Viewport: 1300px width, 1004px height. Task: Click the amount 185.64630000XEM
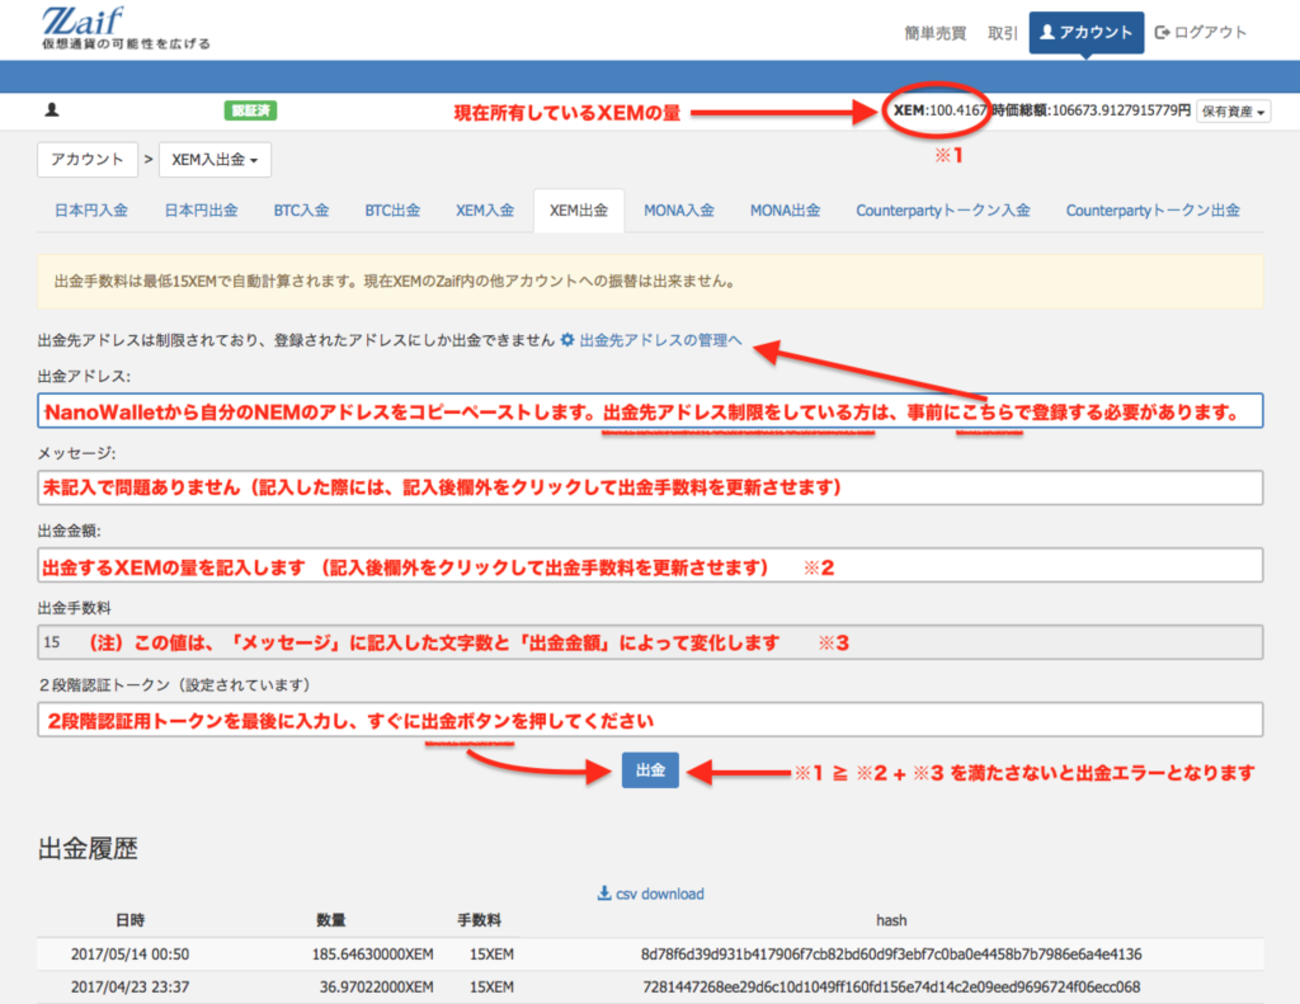[373, 954]
